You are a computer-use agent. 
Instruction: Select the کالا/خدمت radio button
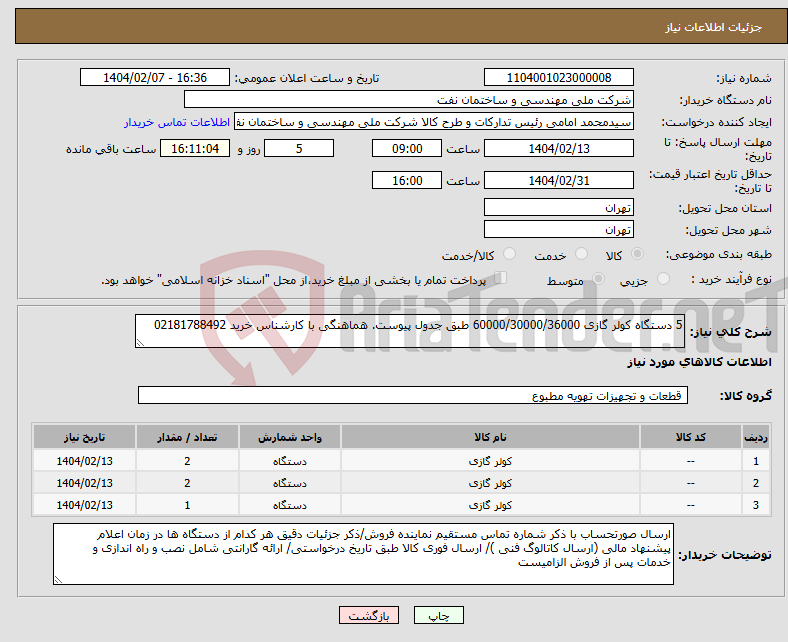point(510,254)
